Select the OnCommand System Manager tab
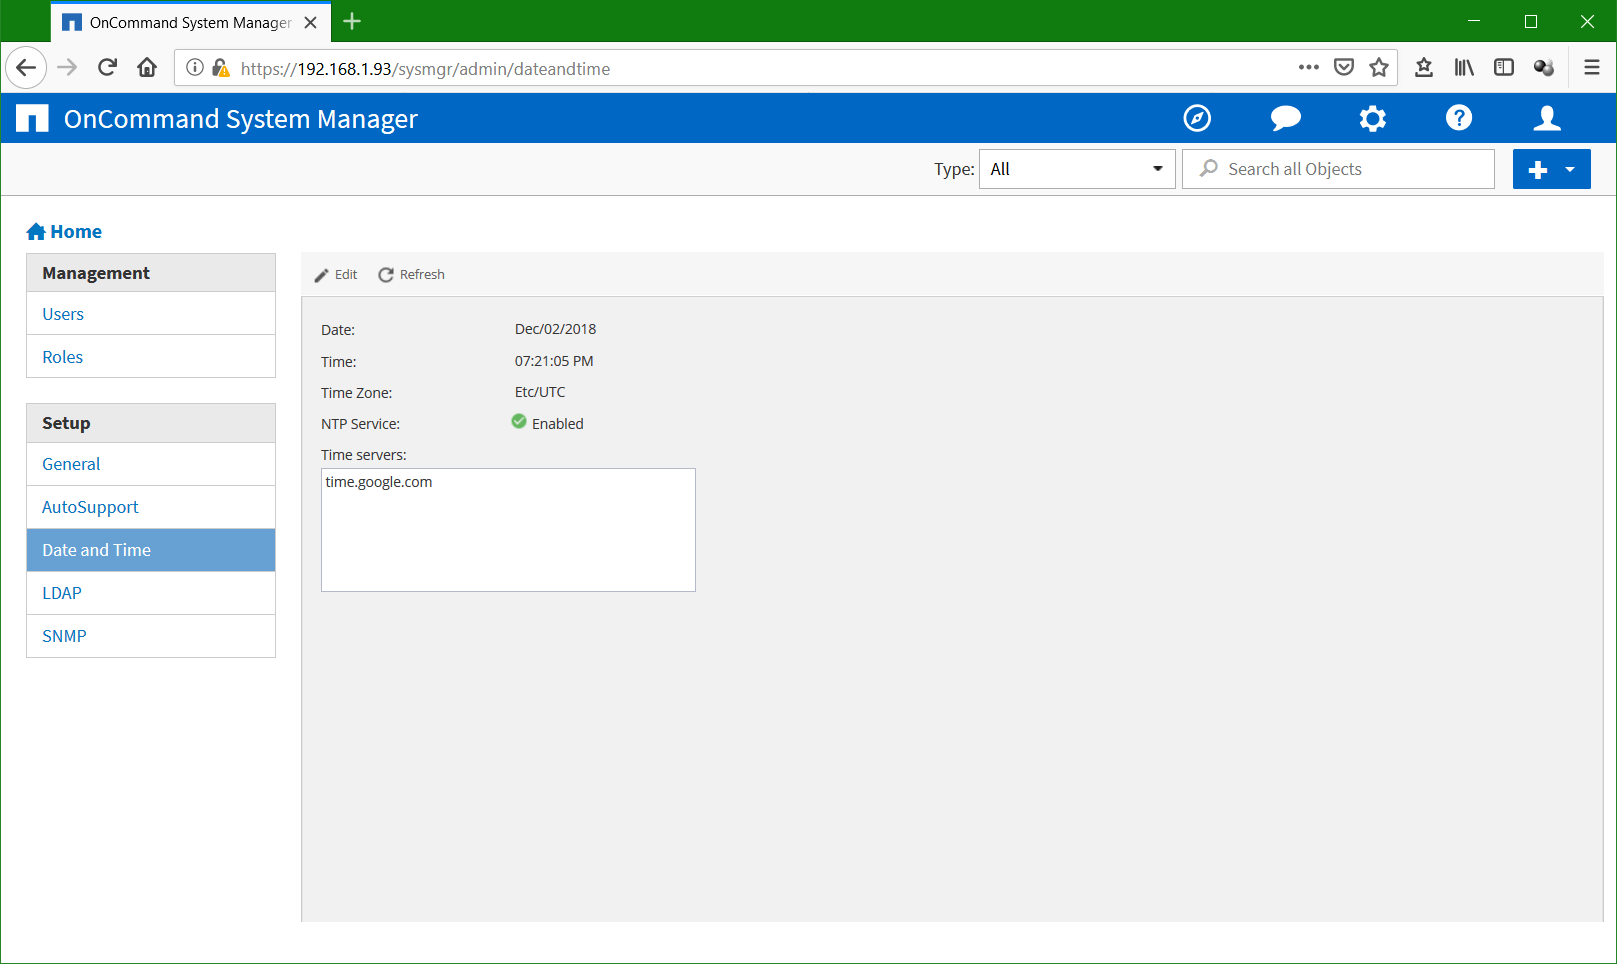1617x964 pixels. [x=190, y=23]
